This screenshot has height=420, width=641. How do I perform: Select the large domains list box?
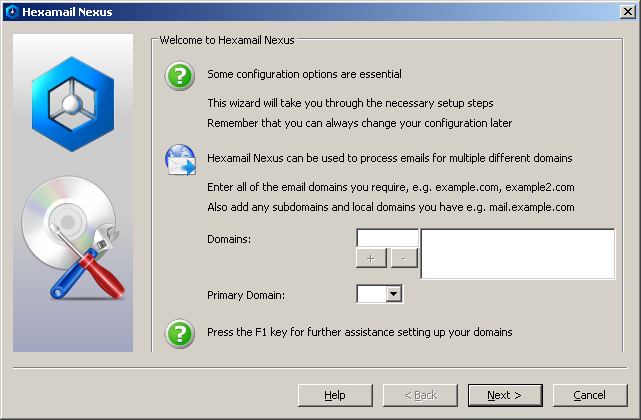[x=518, y=254]
